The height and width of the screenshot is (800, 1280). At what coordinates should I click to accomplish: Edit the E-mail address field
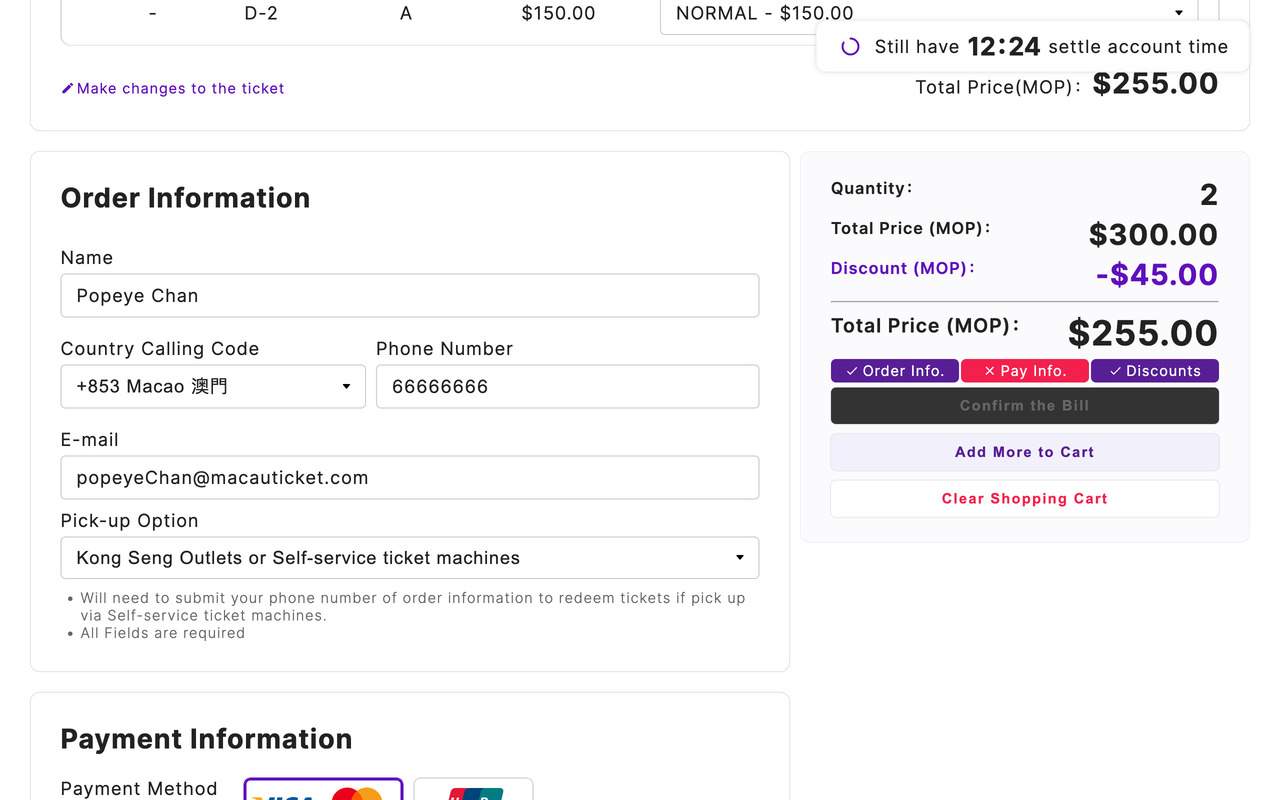click(410, 478)
